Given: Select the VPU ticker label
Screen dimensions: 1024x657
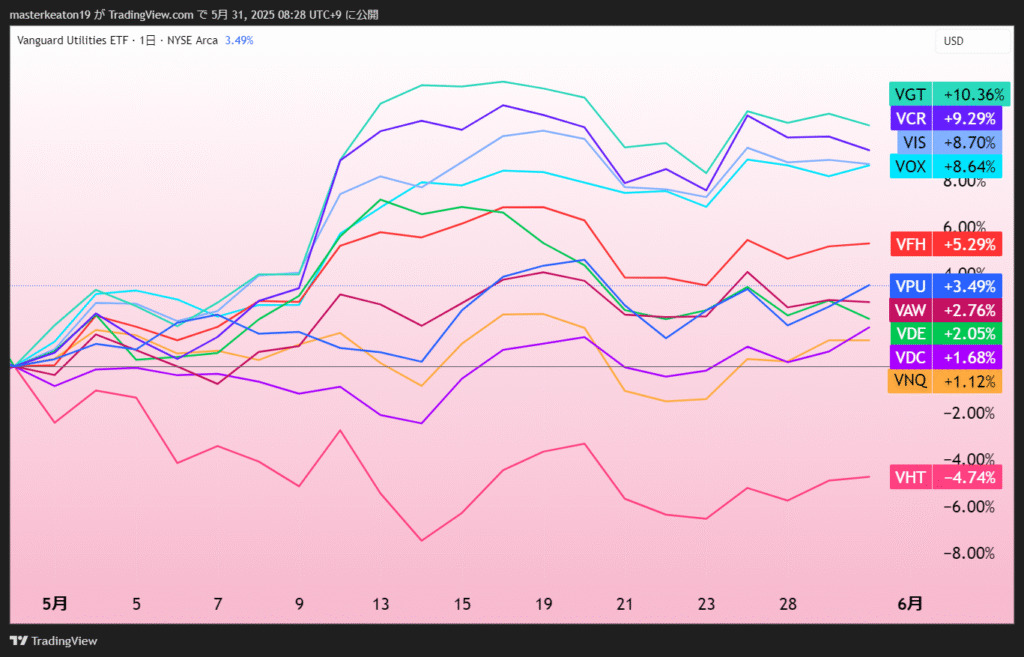Looking at the screenshot, I should pos(910,286).
